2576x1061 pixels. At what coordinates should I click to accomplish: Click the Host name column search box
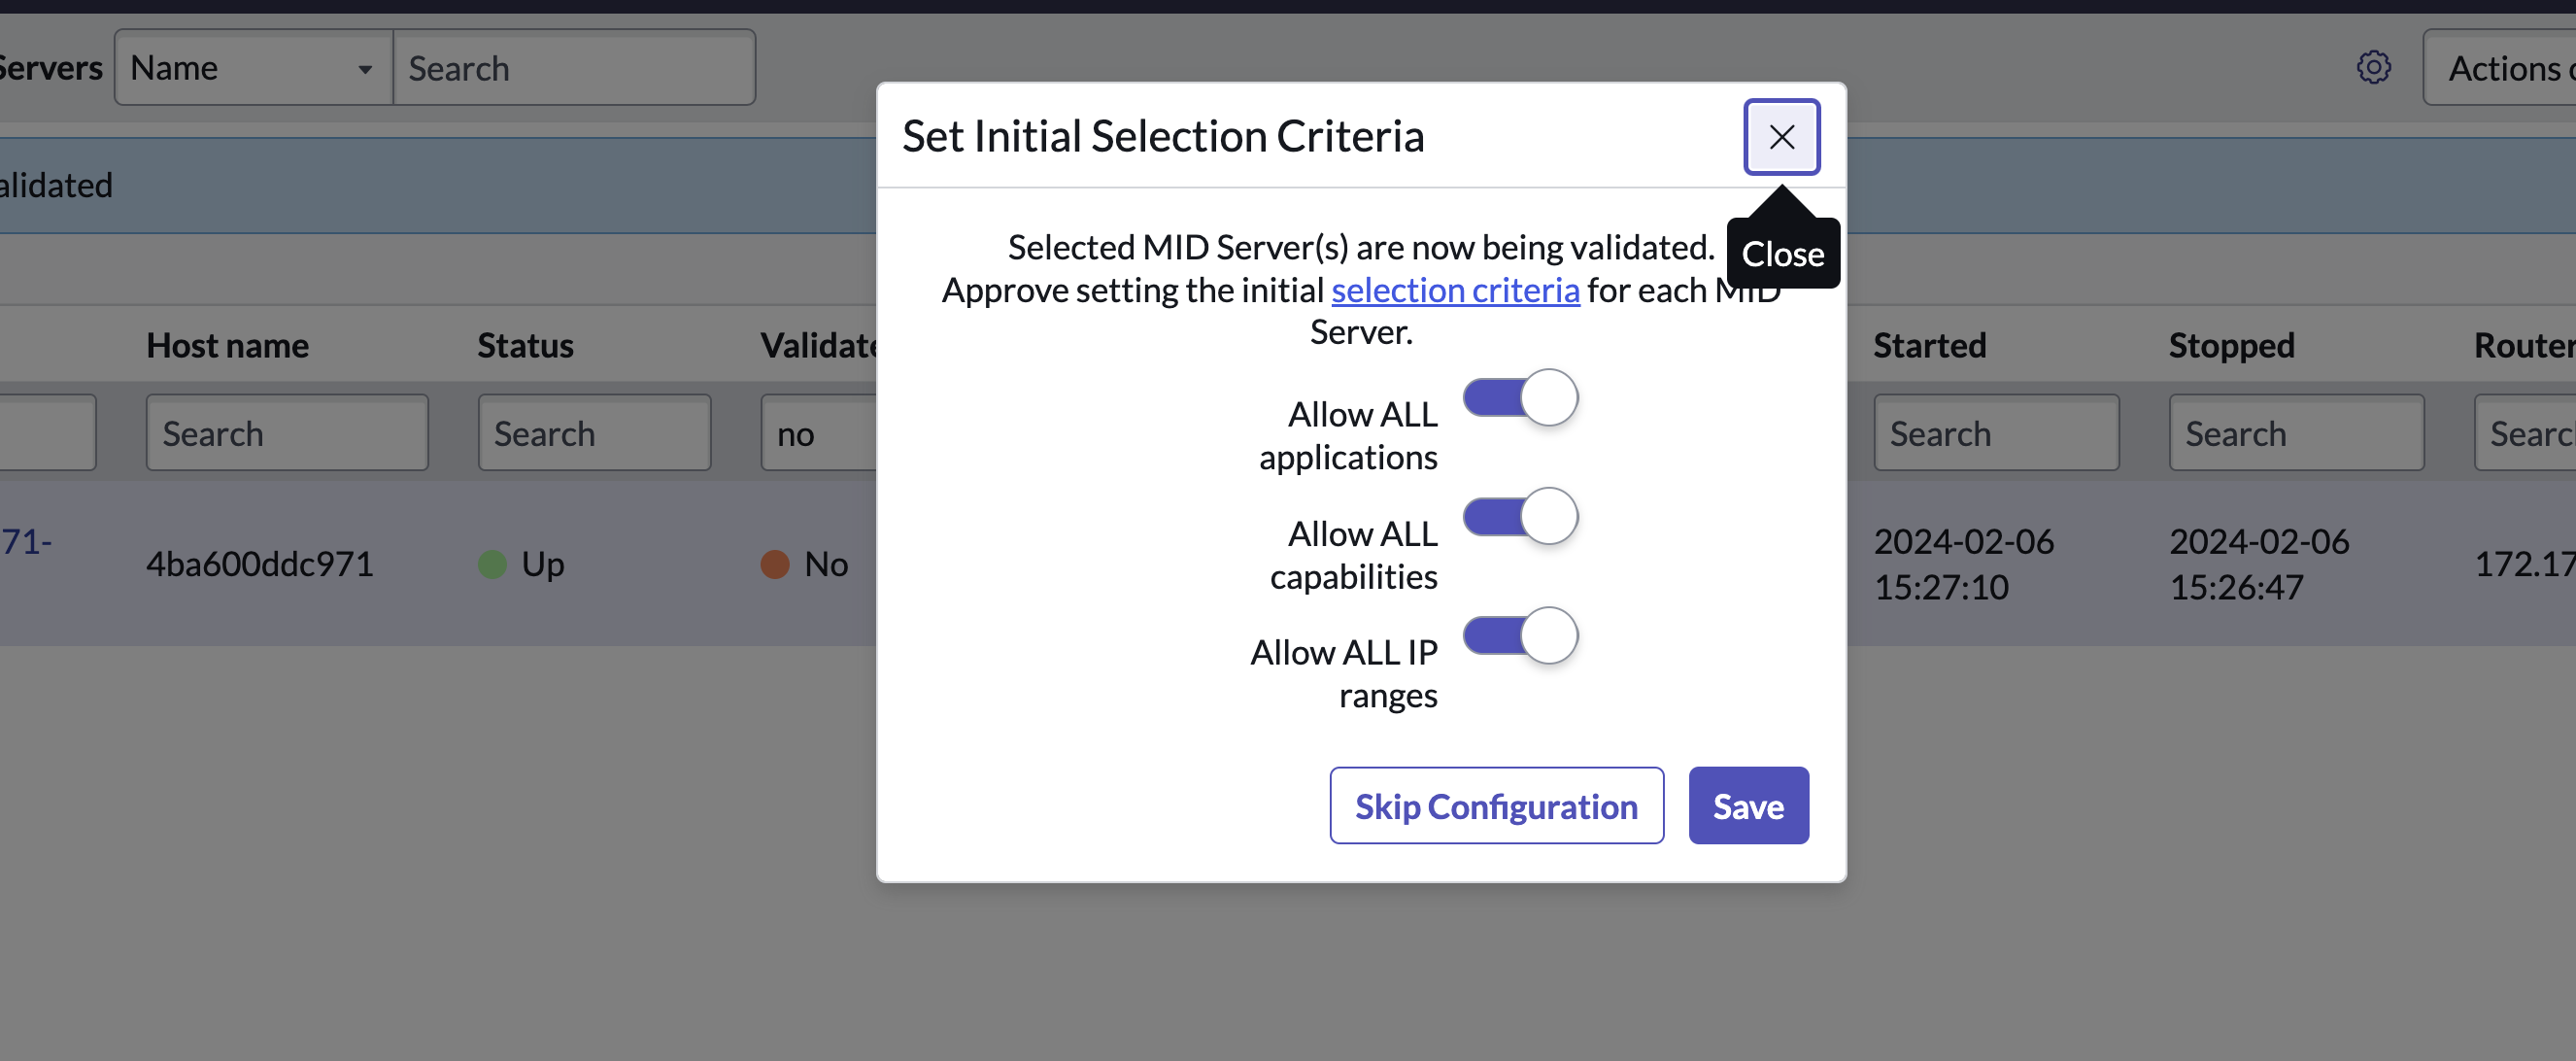[x=287, y=433]
